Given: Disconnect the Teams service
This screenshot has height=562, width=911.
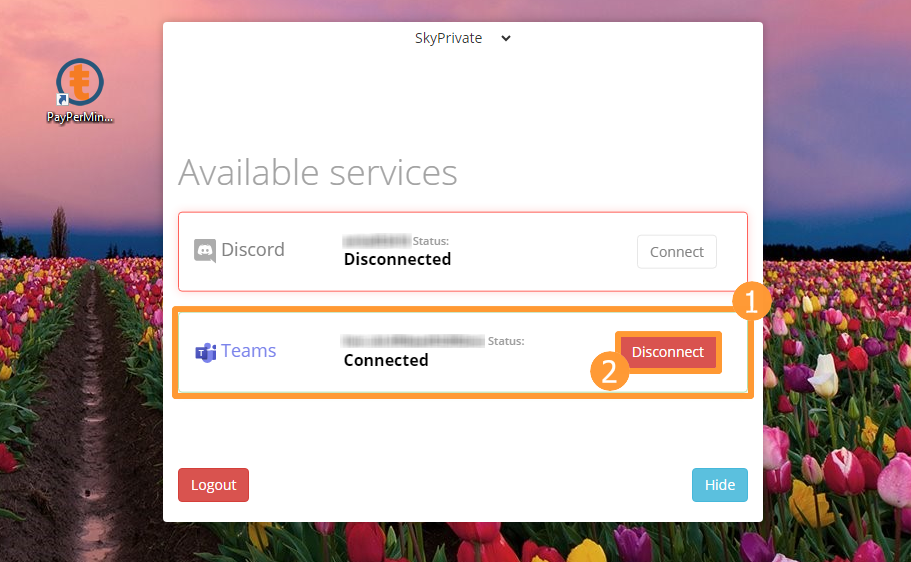Looking at the screenshot, I should [x=667, y=352].
